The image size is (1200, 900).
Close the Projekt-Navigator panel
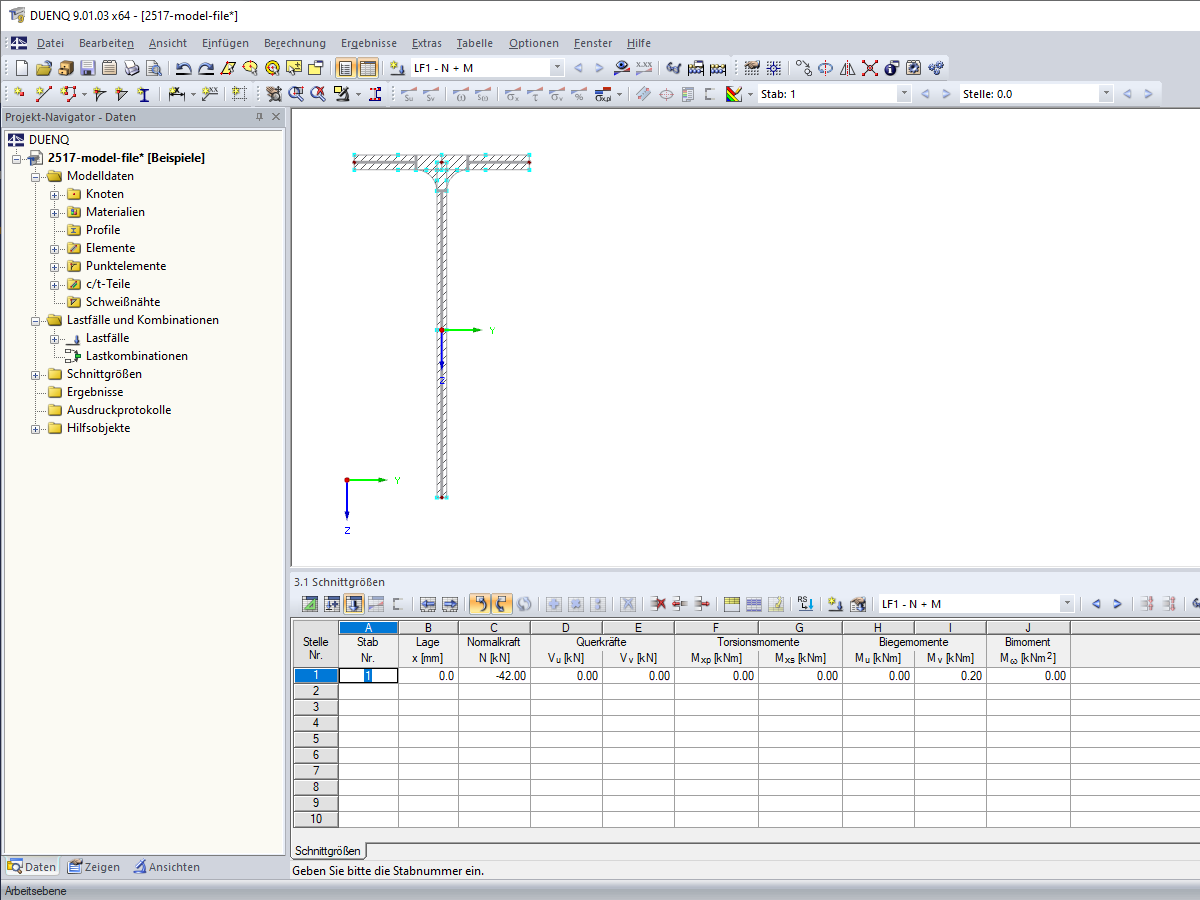tap(276, 117)
